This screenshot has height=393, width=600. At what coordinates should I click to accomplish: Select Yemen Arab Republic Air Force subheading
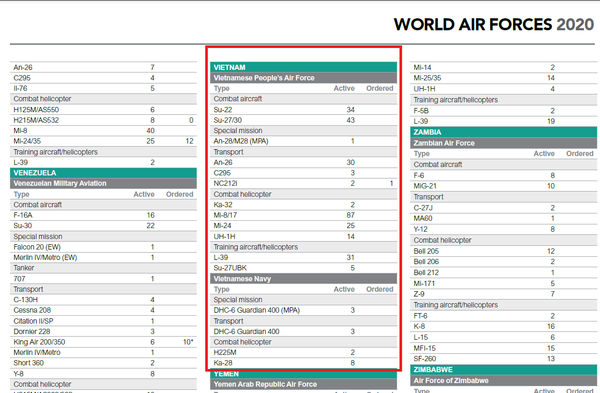coord(303,384)
